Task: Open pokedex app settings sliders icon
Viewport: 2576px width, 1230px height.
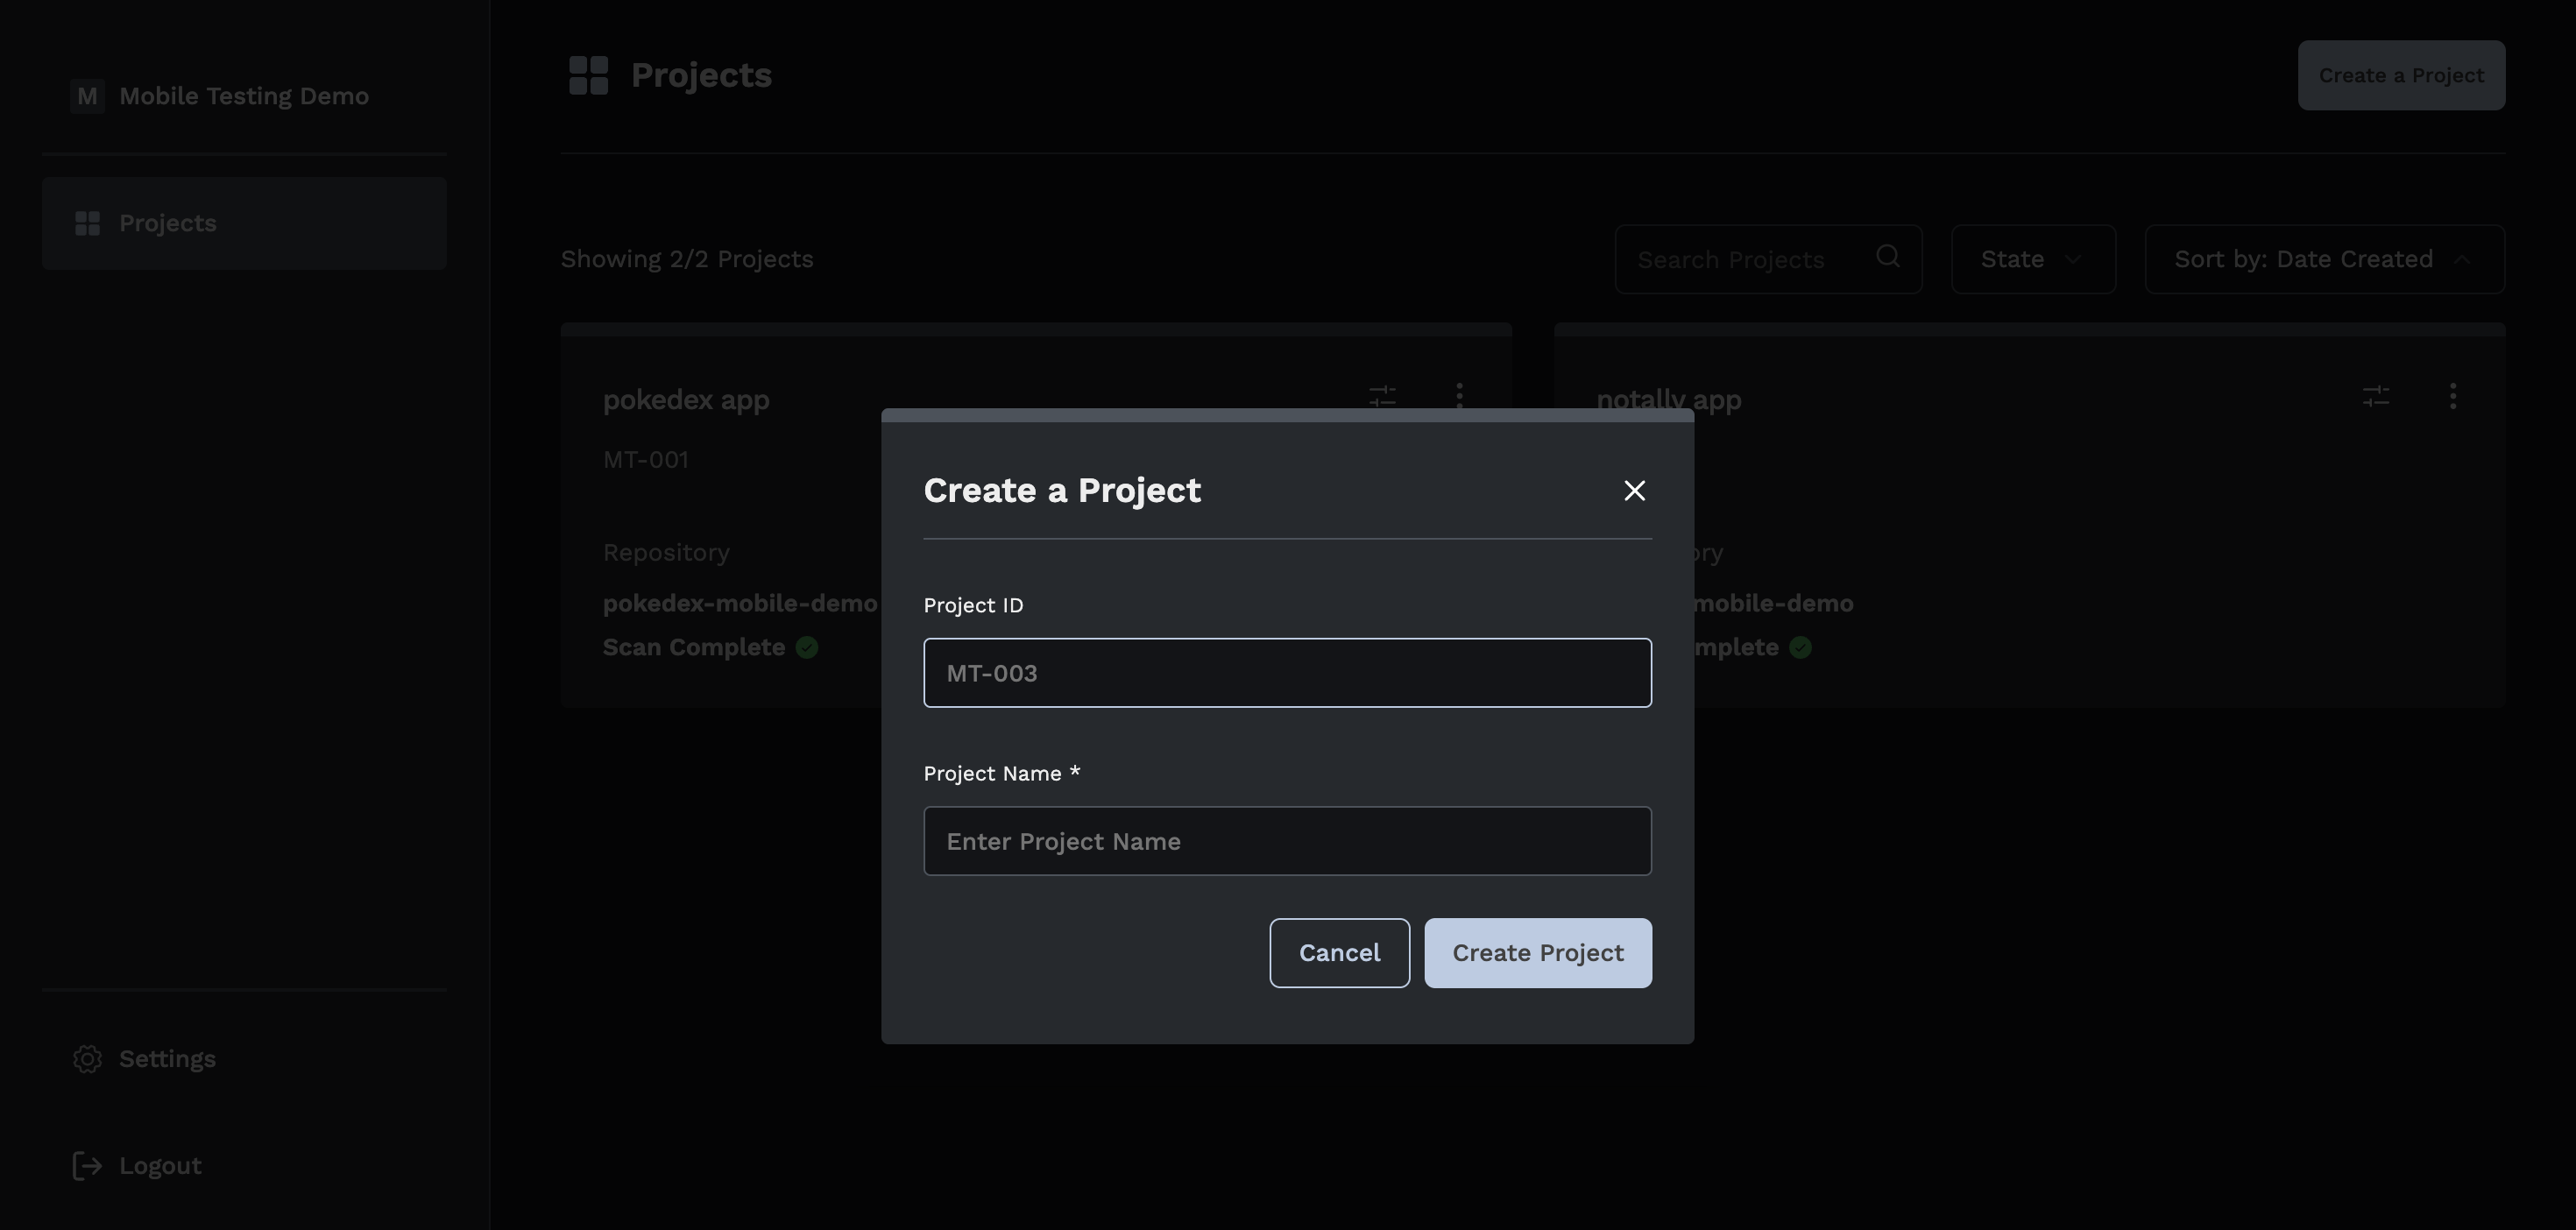Action: [x=1382, y=396]
